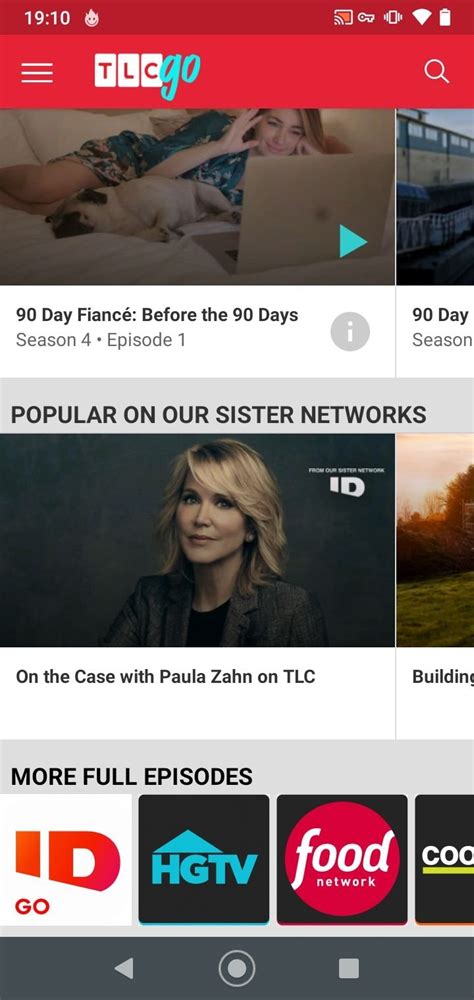Open the partially visible Building show thumbnail
Image resolution: width=474 pixels, height=1000 pixels.
pos(436,540)
